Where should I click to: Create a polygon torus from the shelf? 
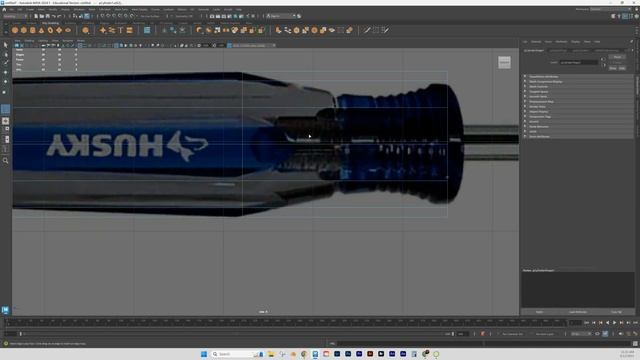[50, 30]
